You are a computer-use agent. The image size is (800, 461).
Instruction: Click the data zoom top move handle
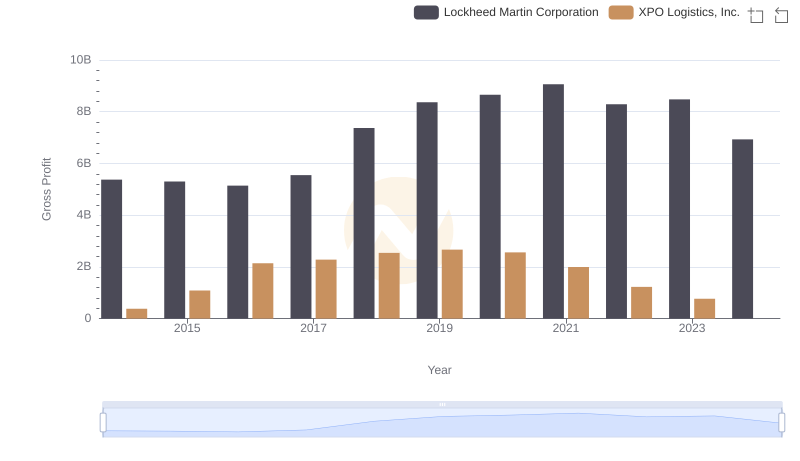[442, 404]
